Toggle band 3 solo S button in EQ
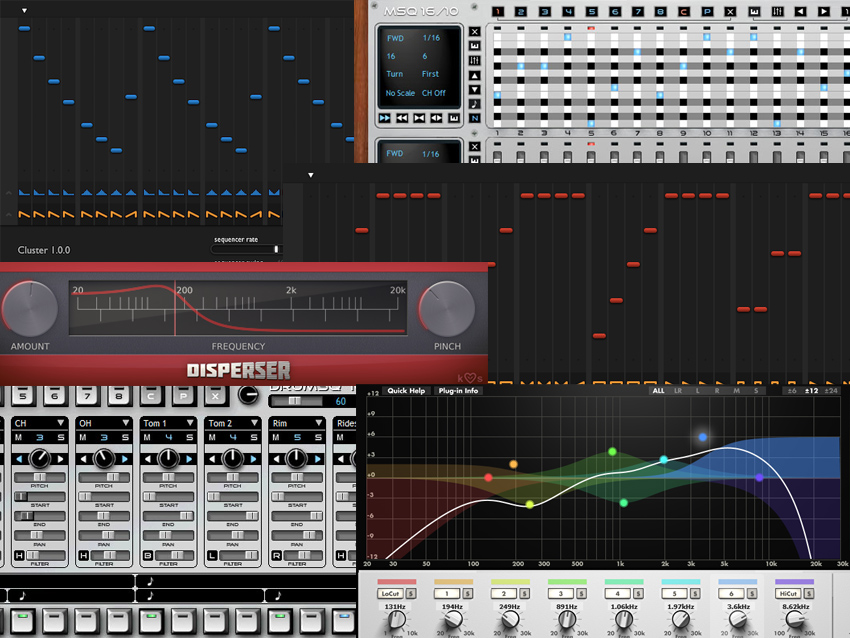 tap(581, 594)
